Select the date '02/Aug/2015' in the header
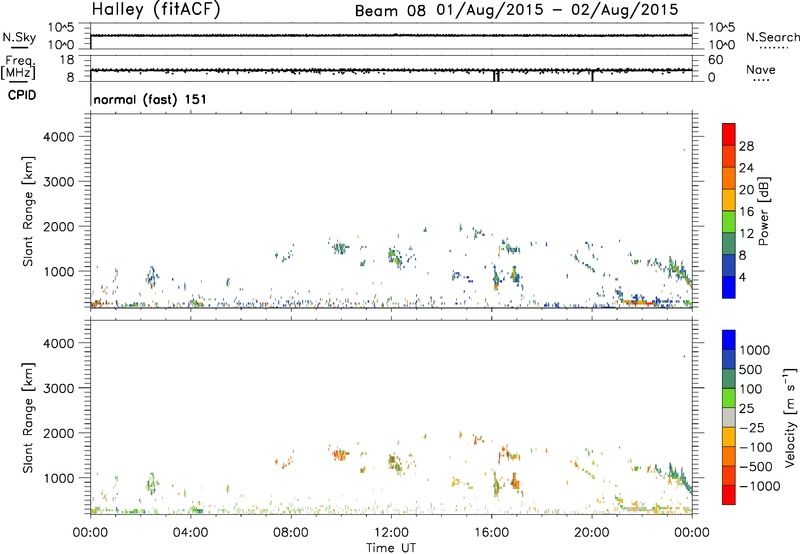Screen dimensions: 800x554 (x=624, y=10)
